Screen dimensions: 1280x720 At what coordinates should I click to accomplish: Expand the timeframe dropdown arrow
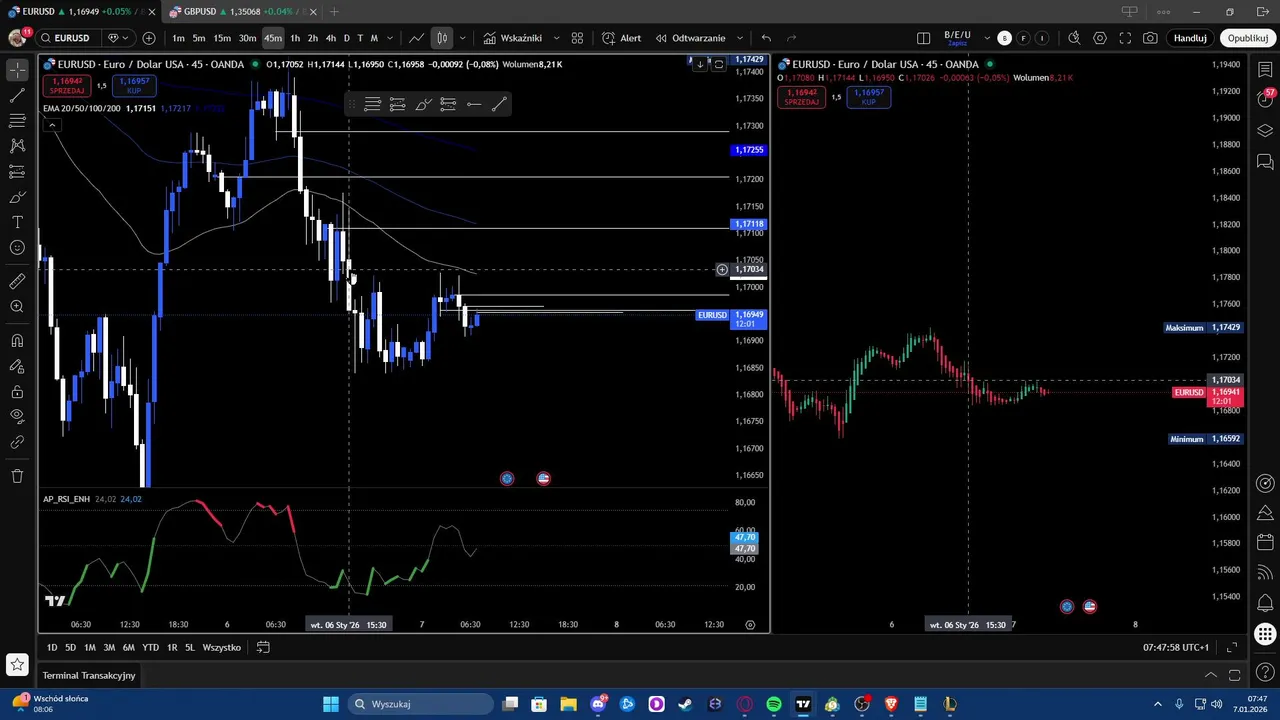[389, 38]
